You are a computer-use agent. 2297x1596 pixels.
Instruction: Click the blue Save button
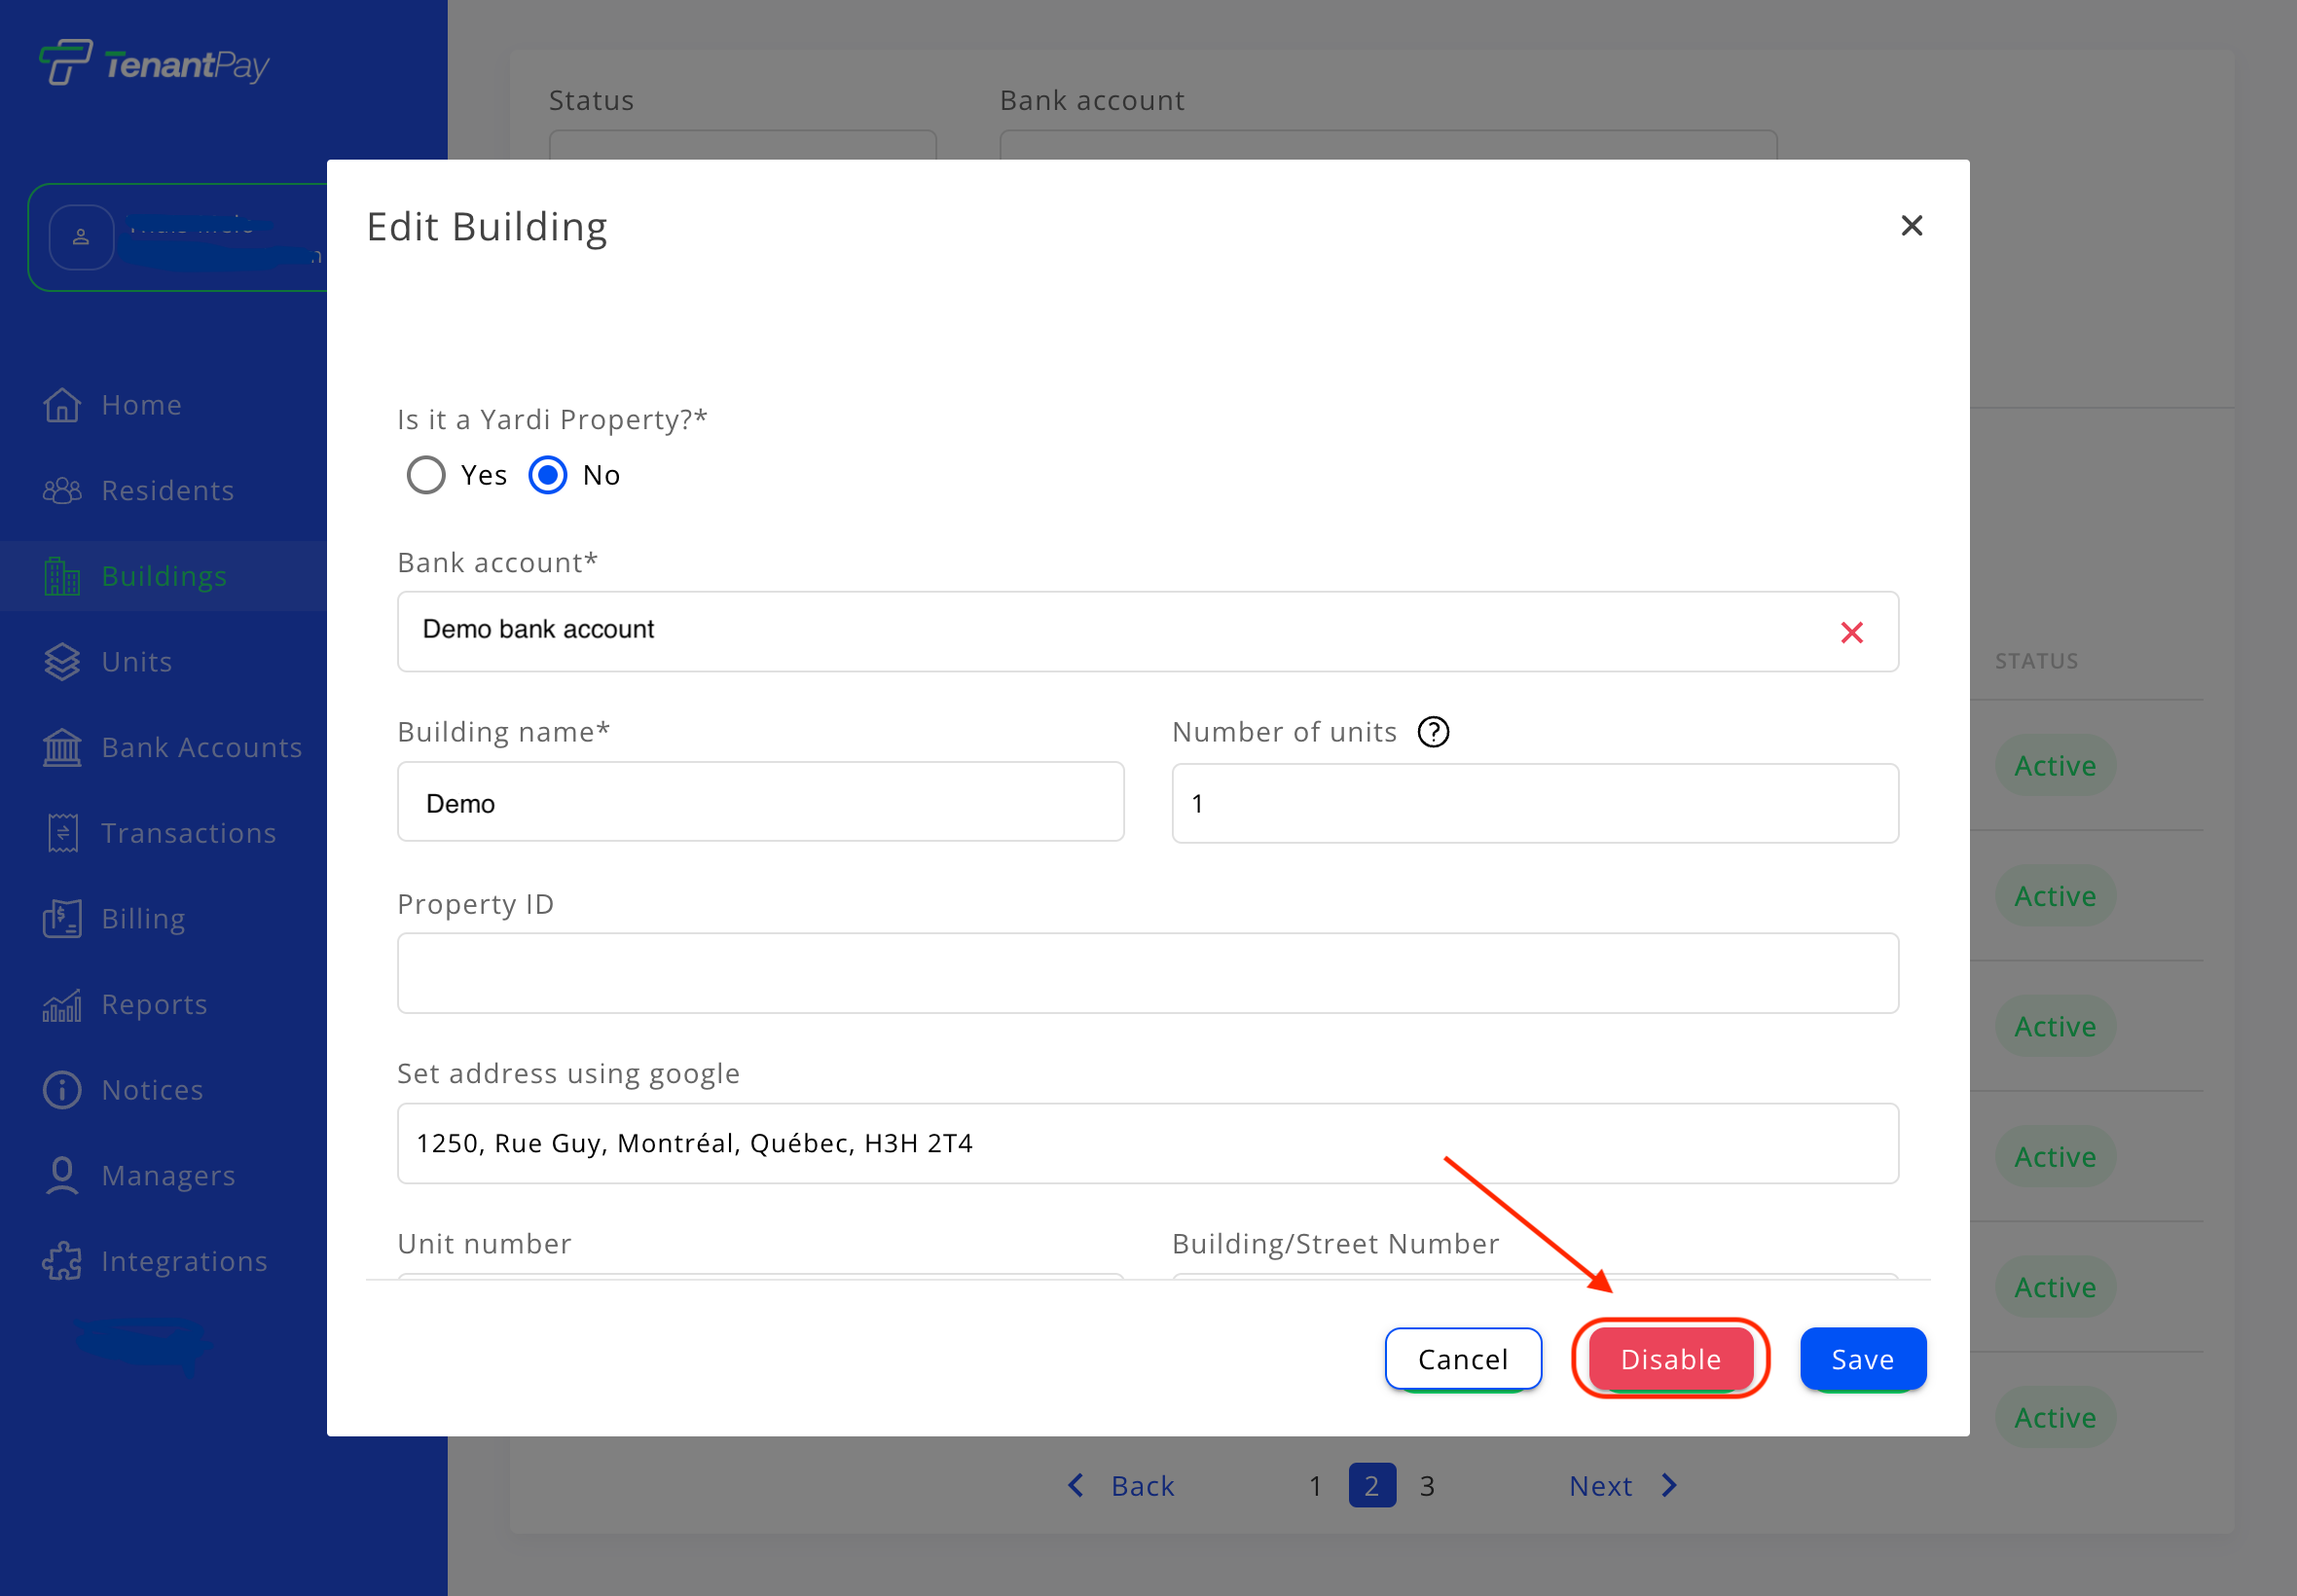click(x=1862, y=1359)
